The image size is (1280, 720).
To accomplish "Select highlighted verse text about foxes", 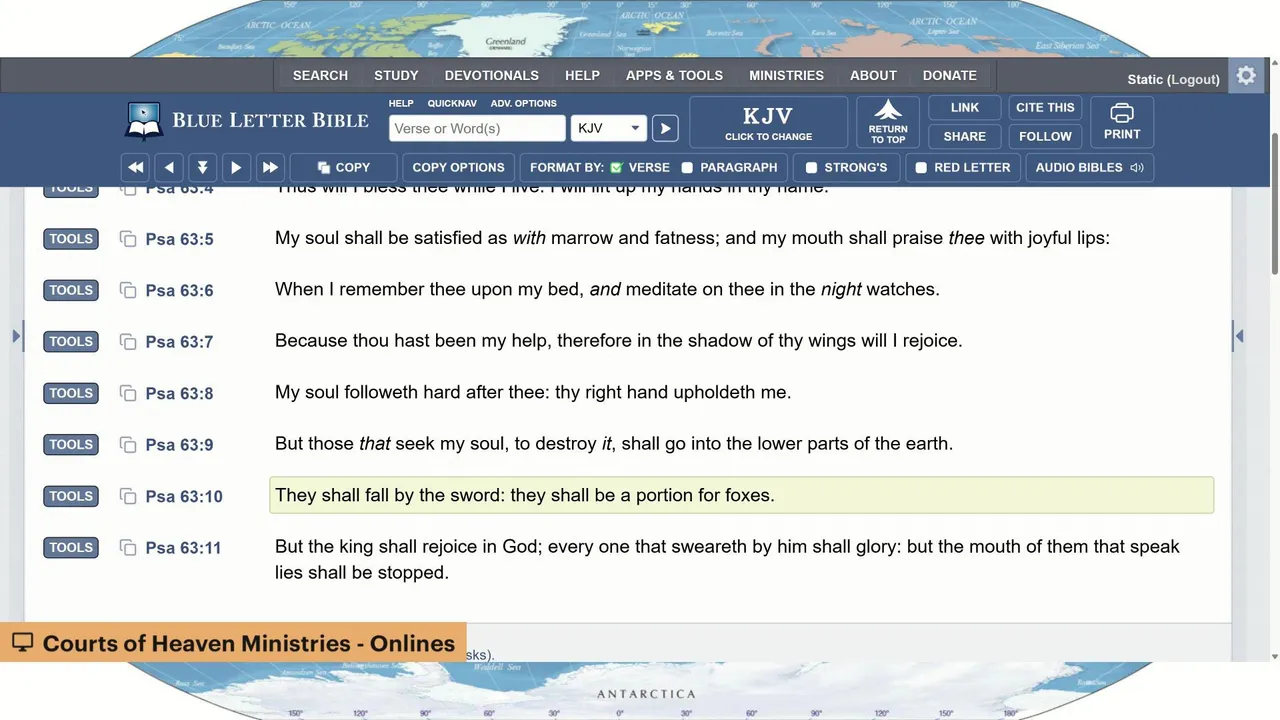I will pyautogui.click(x=525, y=495).
